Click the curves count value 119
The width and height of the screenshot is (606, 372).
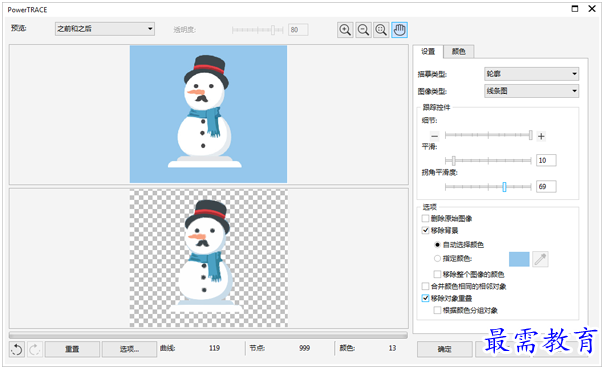pos(214,348)
